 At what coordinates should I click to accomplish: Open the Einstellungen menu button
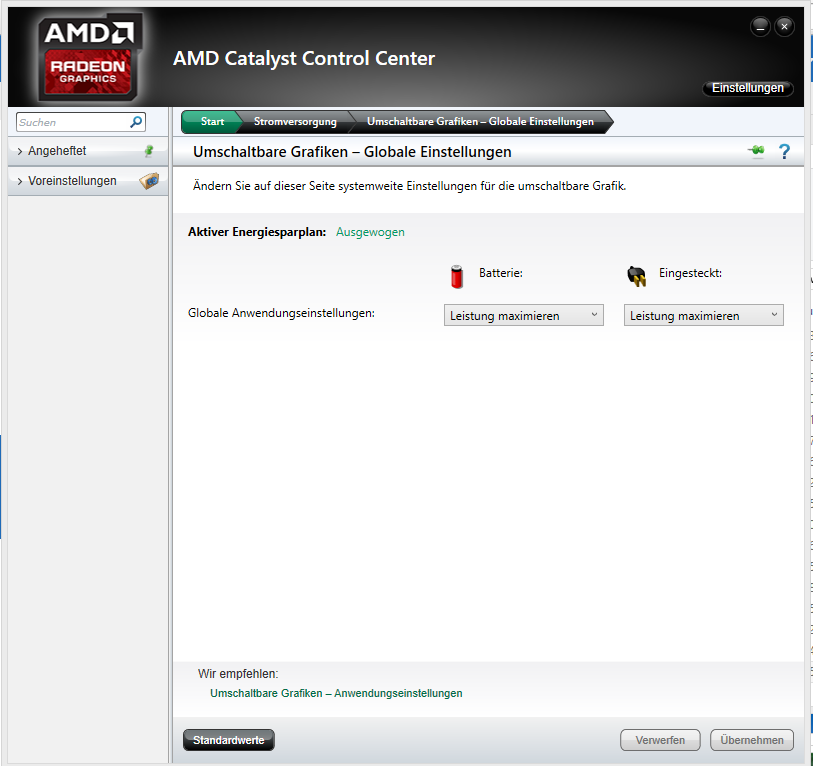tap(748, 88)
